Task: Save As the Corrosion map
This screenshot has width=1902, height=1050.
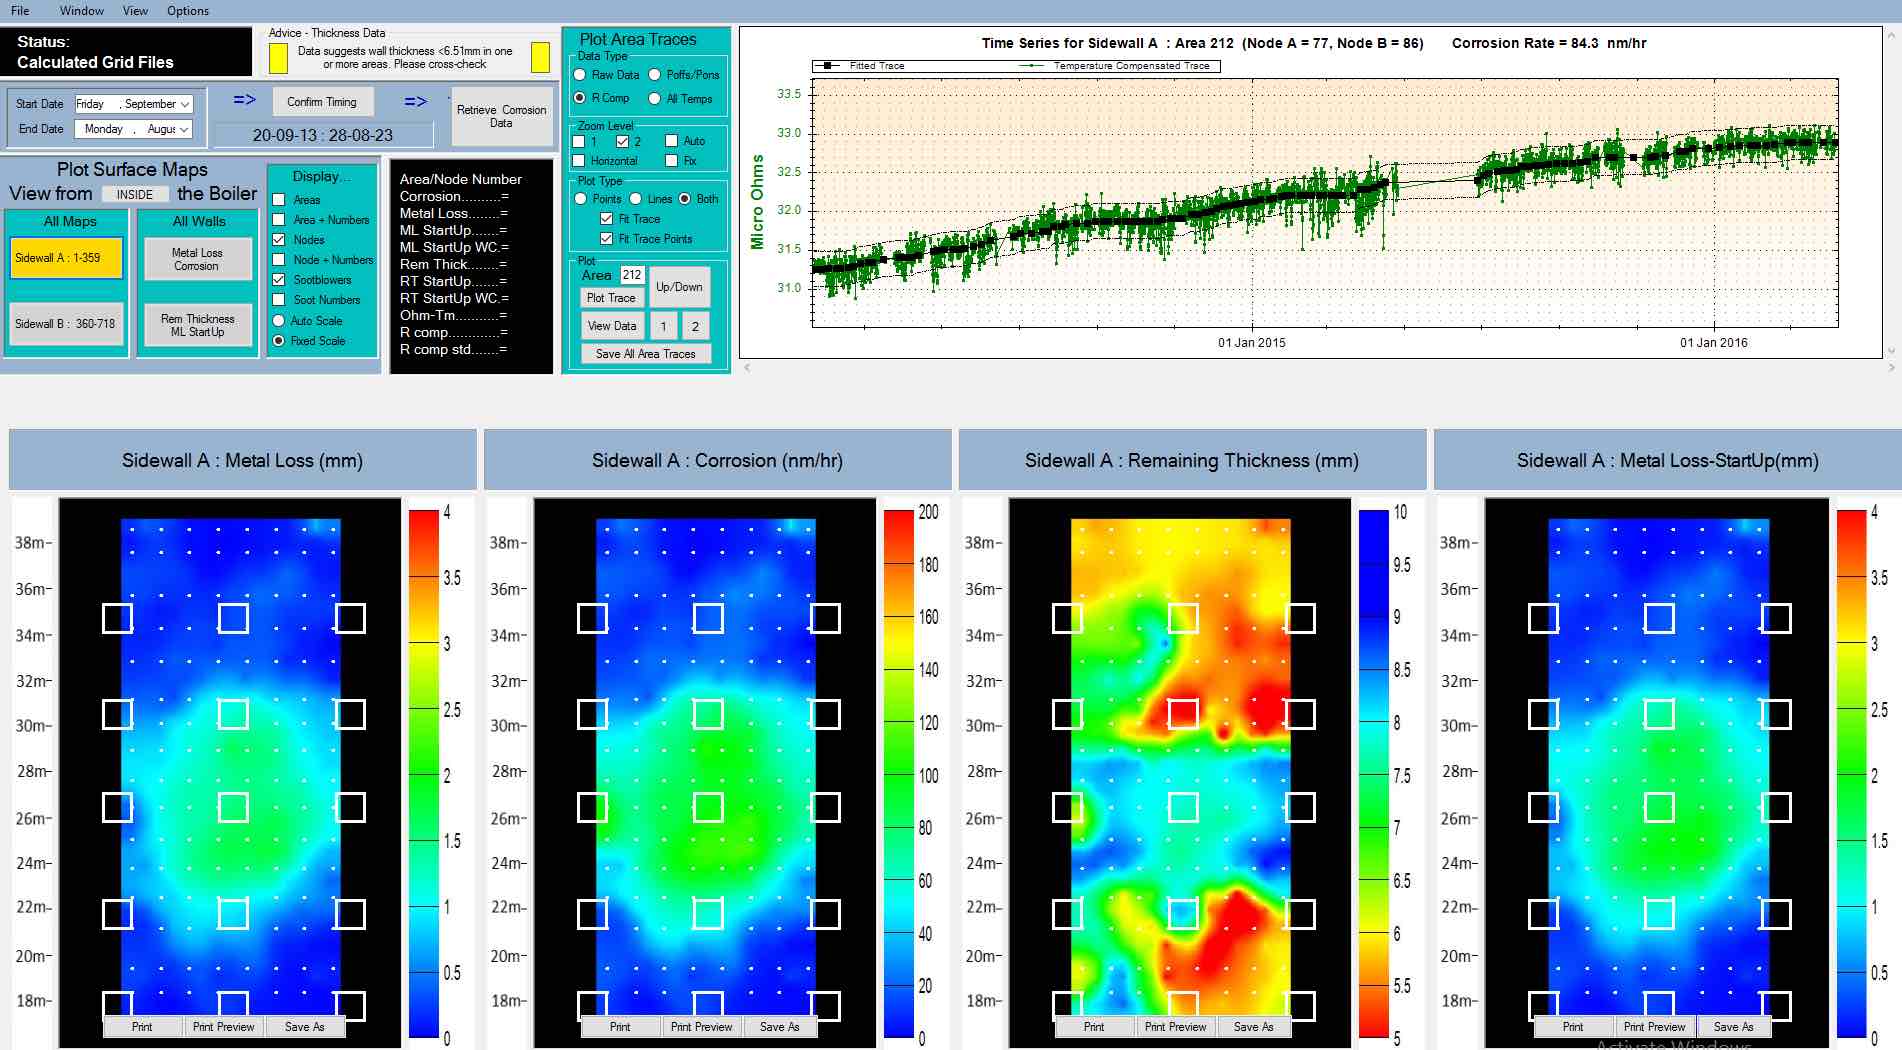Action: point(780,1027)
